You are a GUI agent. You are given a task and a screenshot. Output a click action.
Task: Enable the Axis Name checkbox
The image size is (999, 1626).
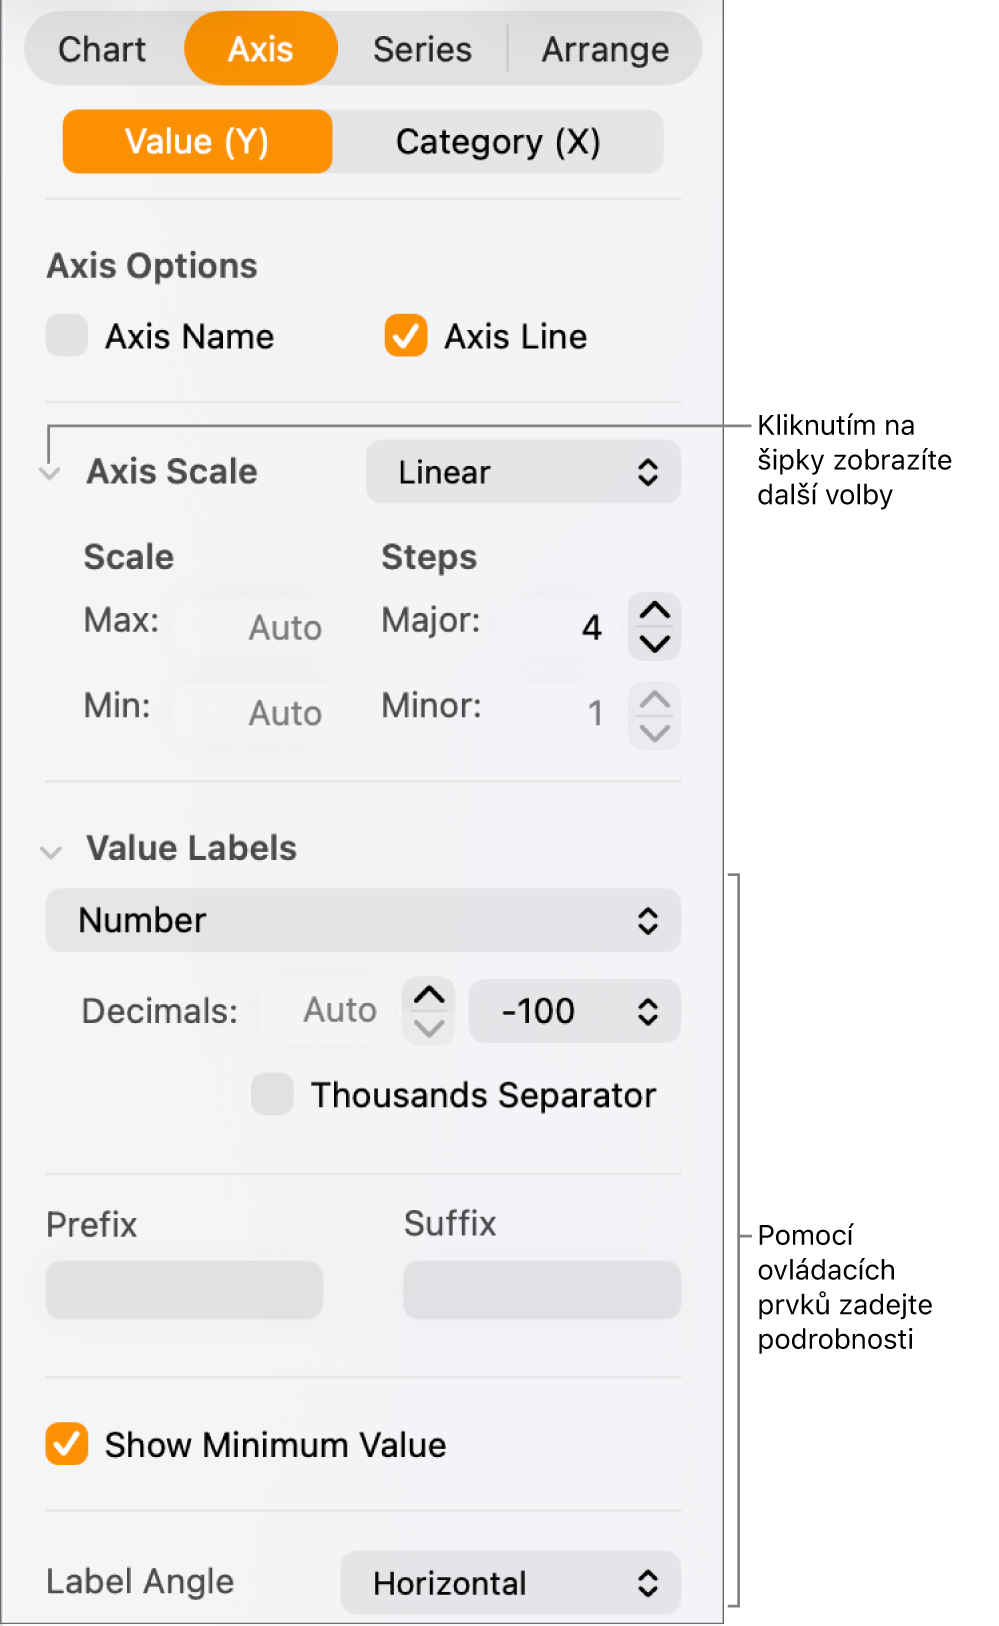[67, 336]
